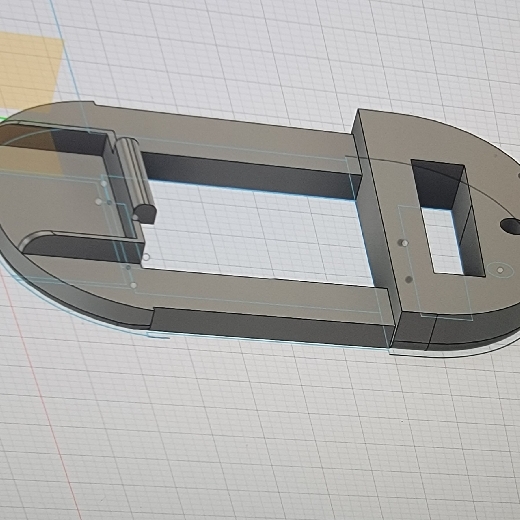Click the upper sketch point on raised block face
Image resolution: width=520 pixels, height=520 pixels.
(404, 243)
